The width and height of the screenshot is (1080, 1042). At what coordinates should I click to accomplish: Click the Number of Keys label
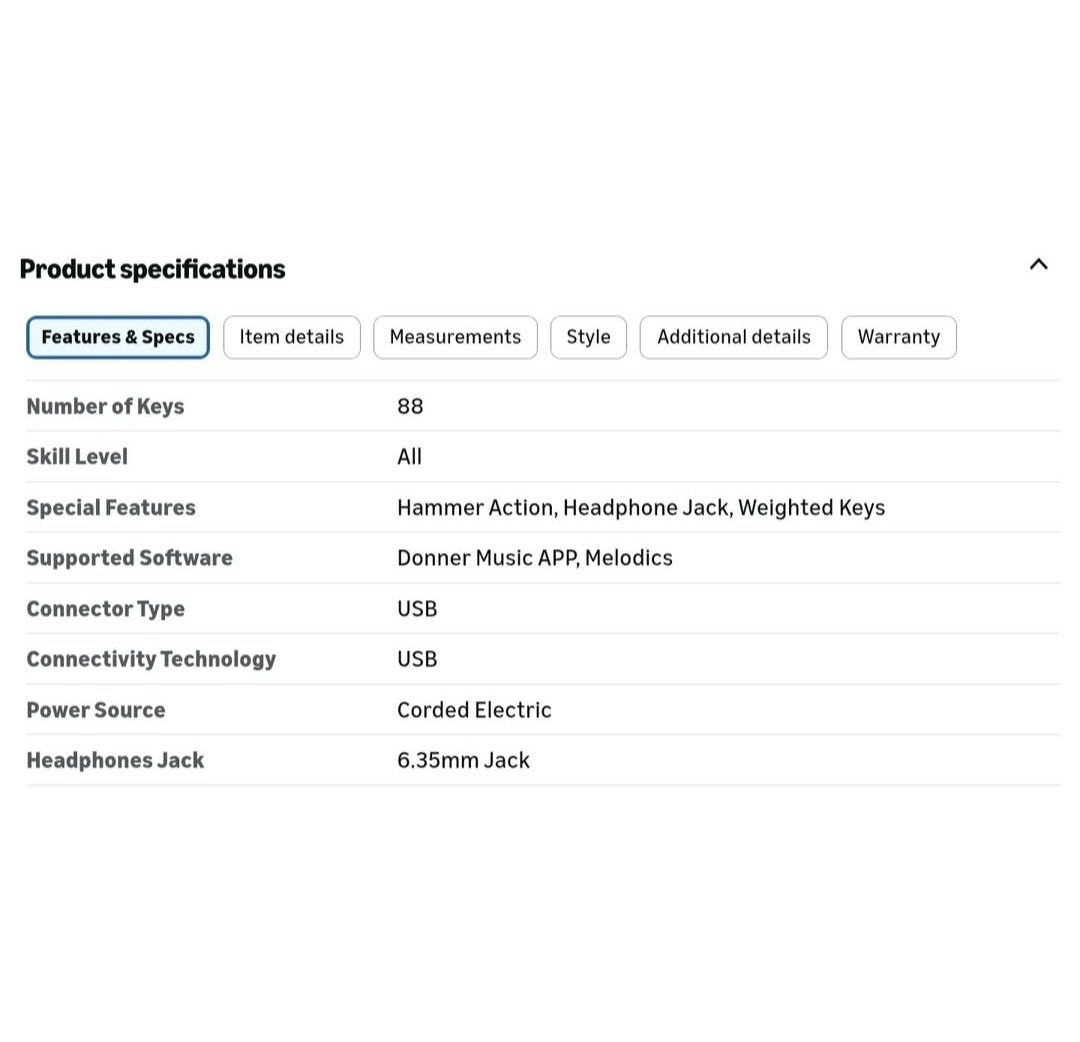coord(105,406)
